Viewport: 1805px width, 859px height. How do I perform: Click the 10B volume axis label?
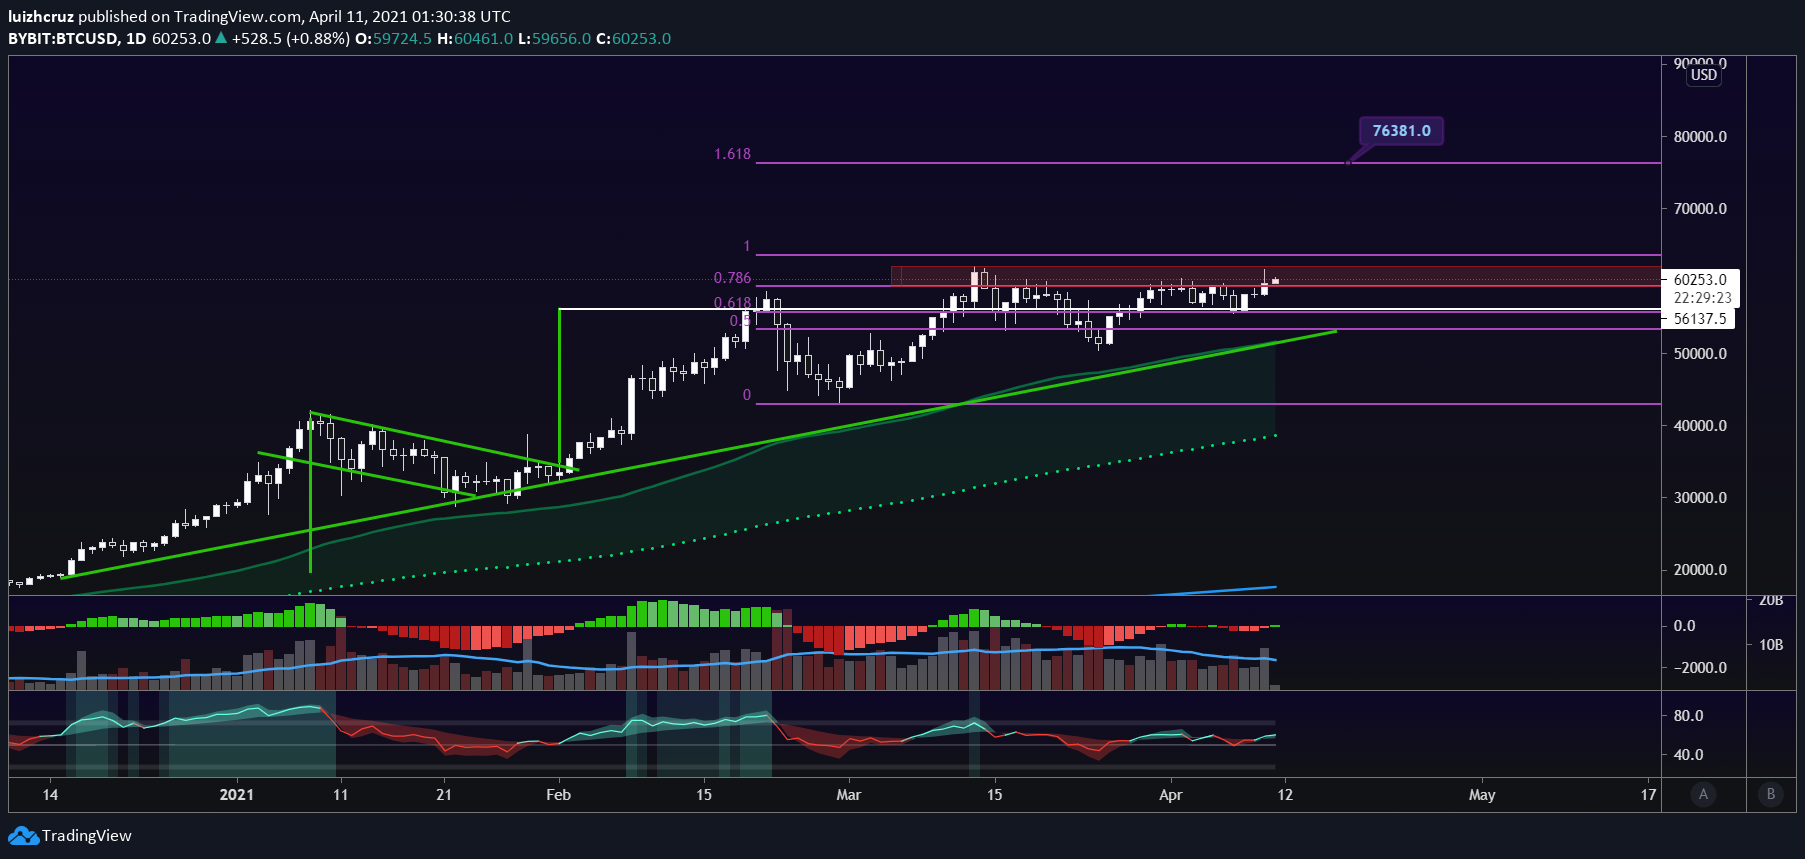1771,645
